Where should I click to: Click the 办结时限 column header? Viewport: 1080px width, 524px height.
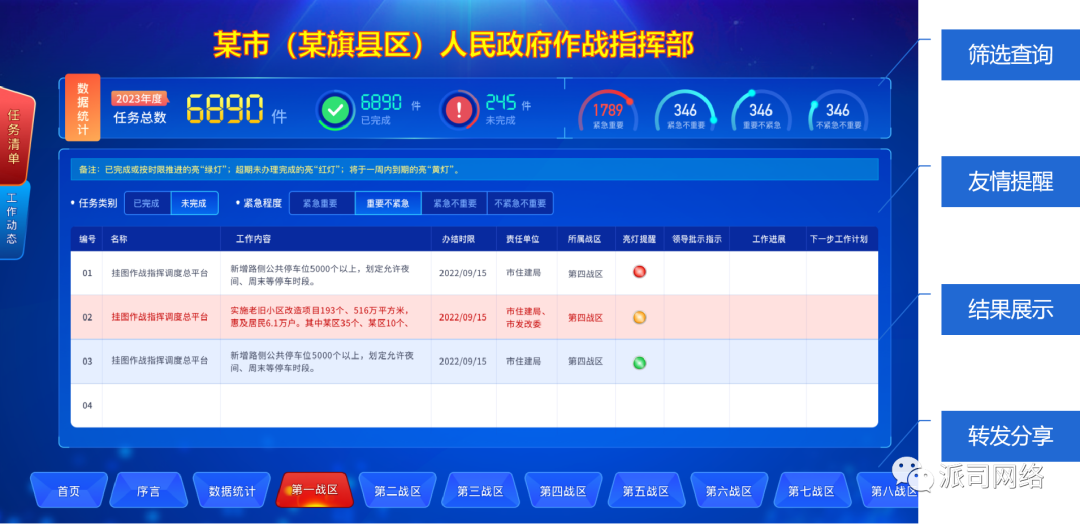pos(458,239)
